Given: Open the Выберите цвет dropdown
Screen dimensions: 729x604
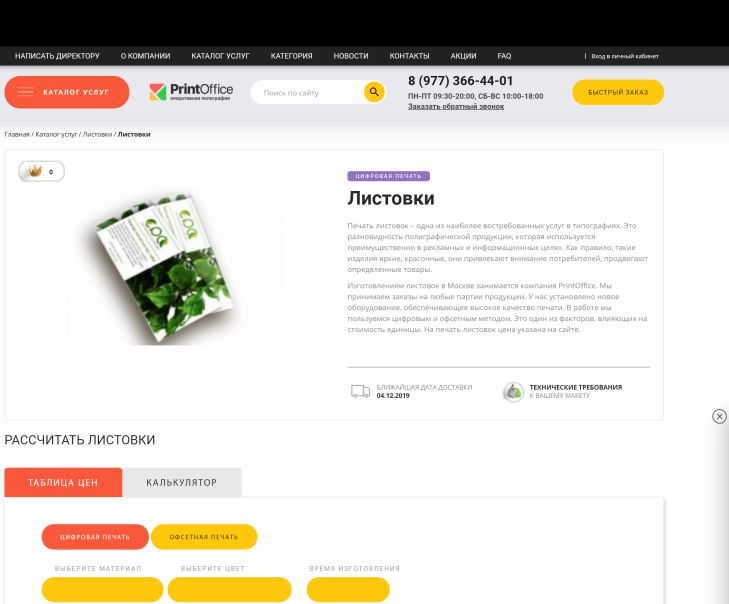Looking at the screenshot, I should tap(230, 590).
